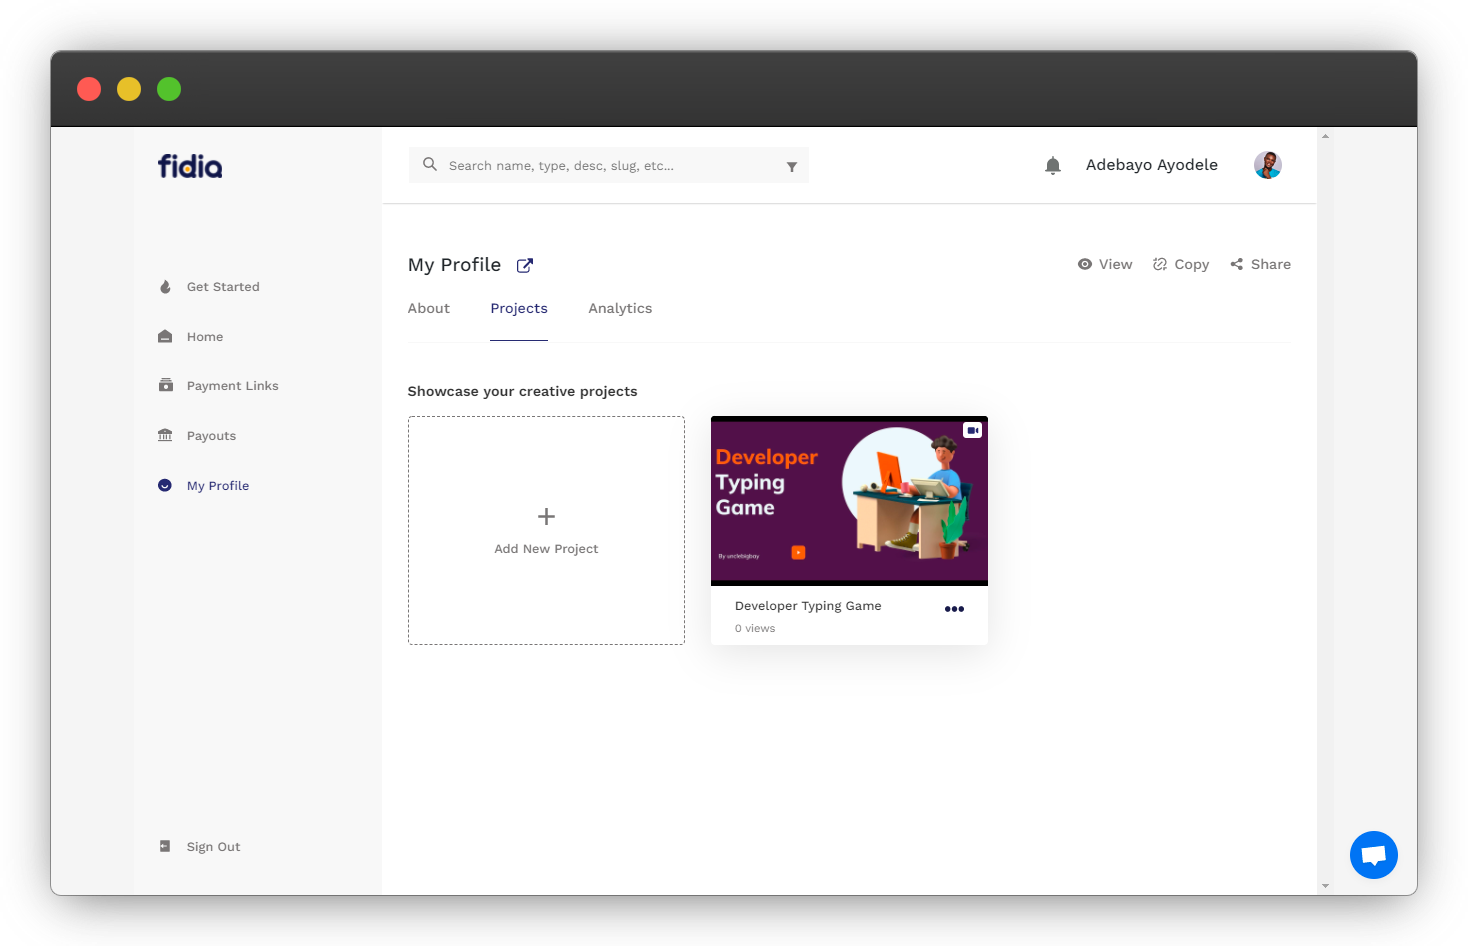Click the plus icon for new project
Screen dimensions: 1468x946
546,517
